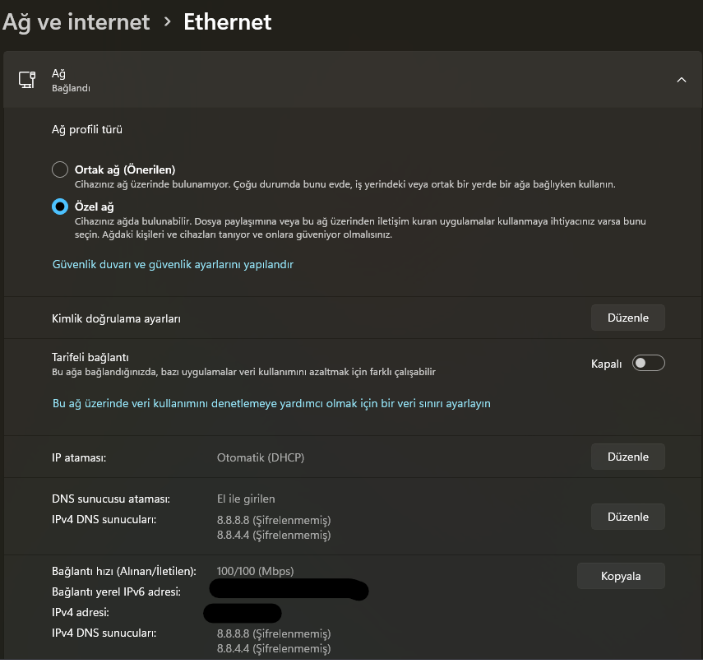The width and height of the screenshot is (703, 660).
Task: Click Düzenle for Kimlik doğrulama ayarları
Action: (628, 317)
